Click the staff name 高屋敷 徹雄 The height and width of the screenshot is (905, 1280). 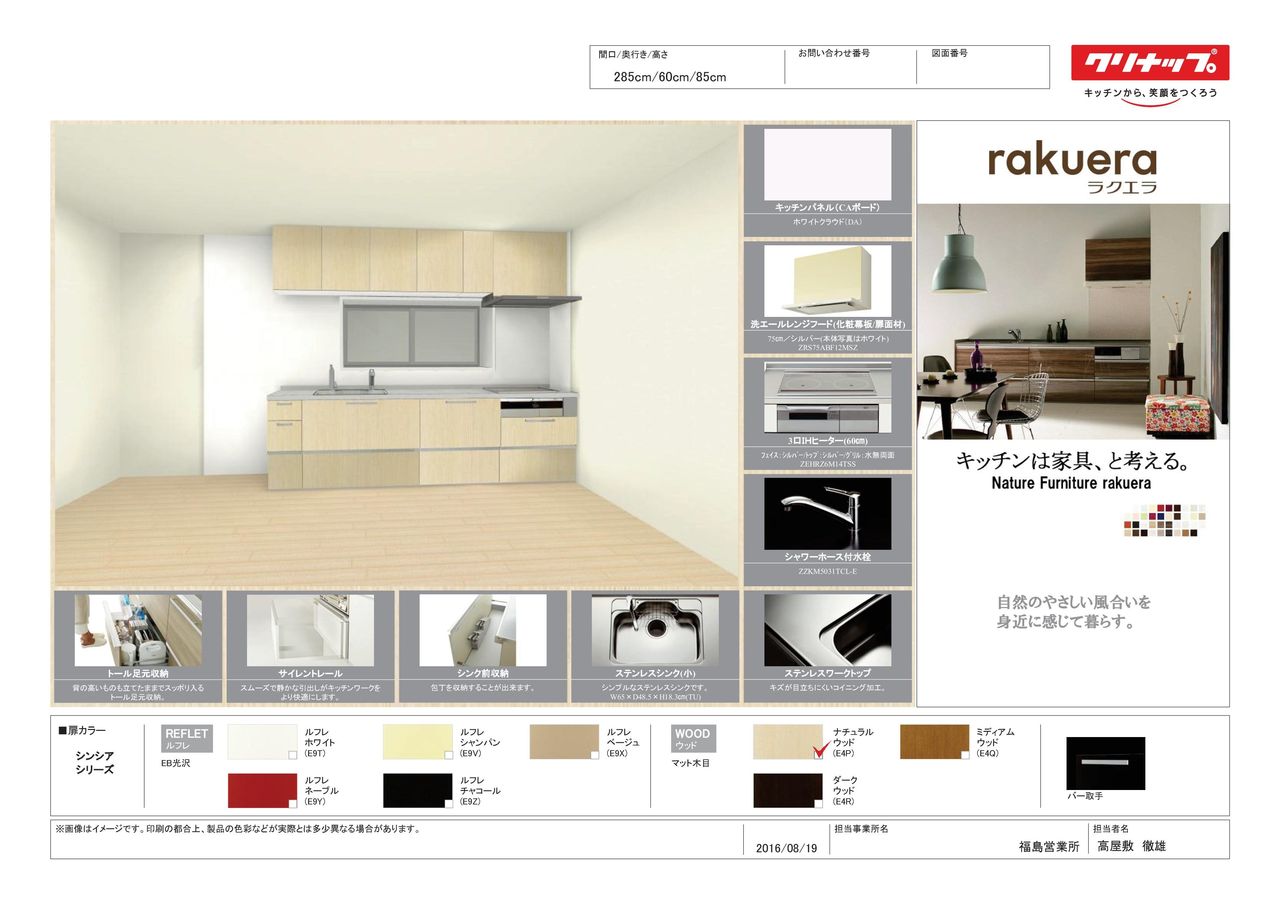click(x=1132, y=846)
